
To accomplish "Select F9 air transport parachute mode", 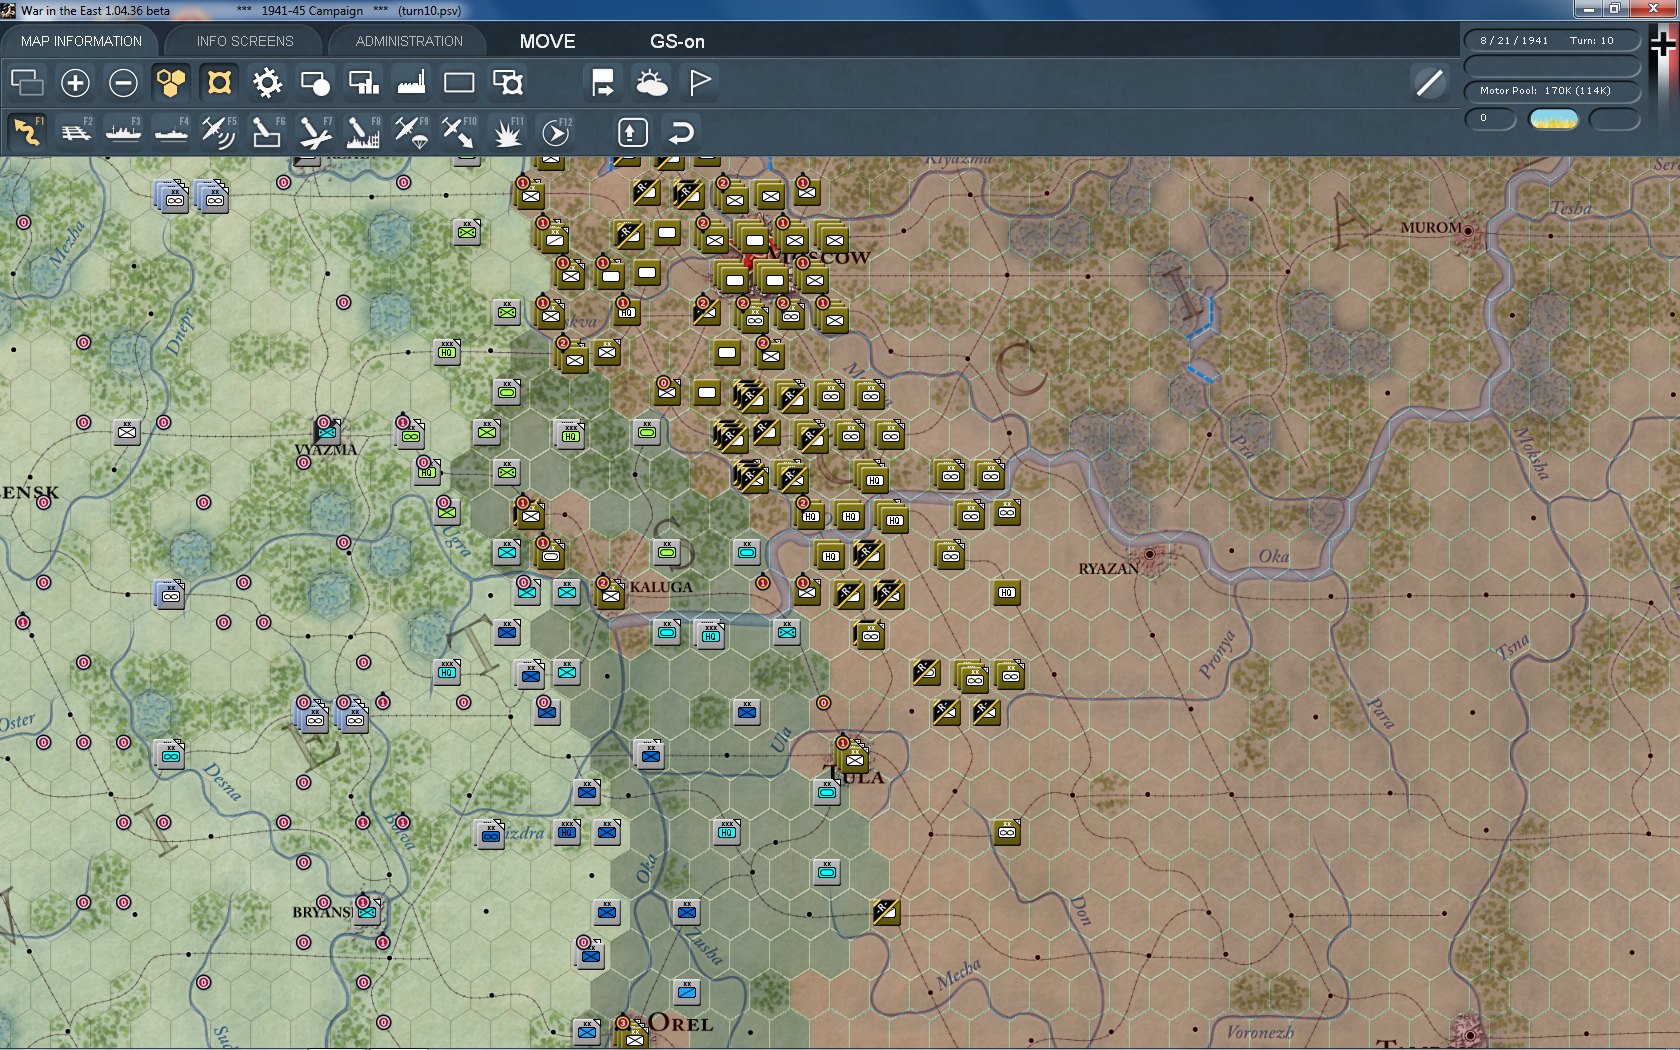I will [x=411, y=132].
